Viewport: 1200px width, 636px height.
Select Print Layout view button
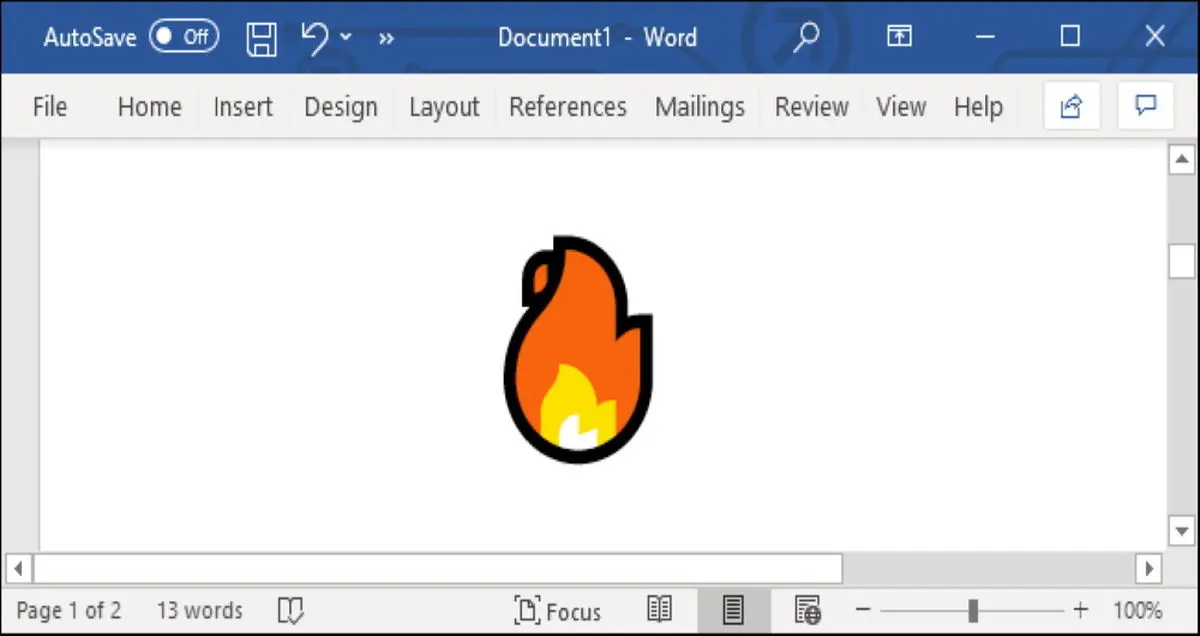click(733, 609)
